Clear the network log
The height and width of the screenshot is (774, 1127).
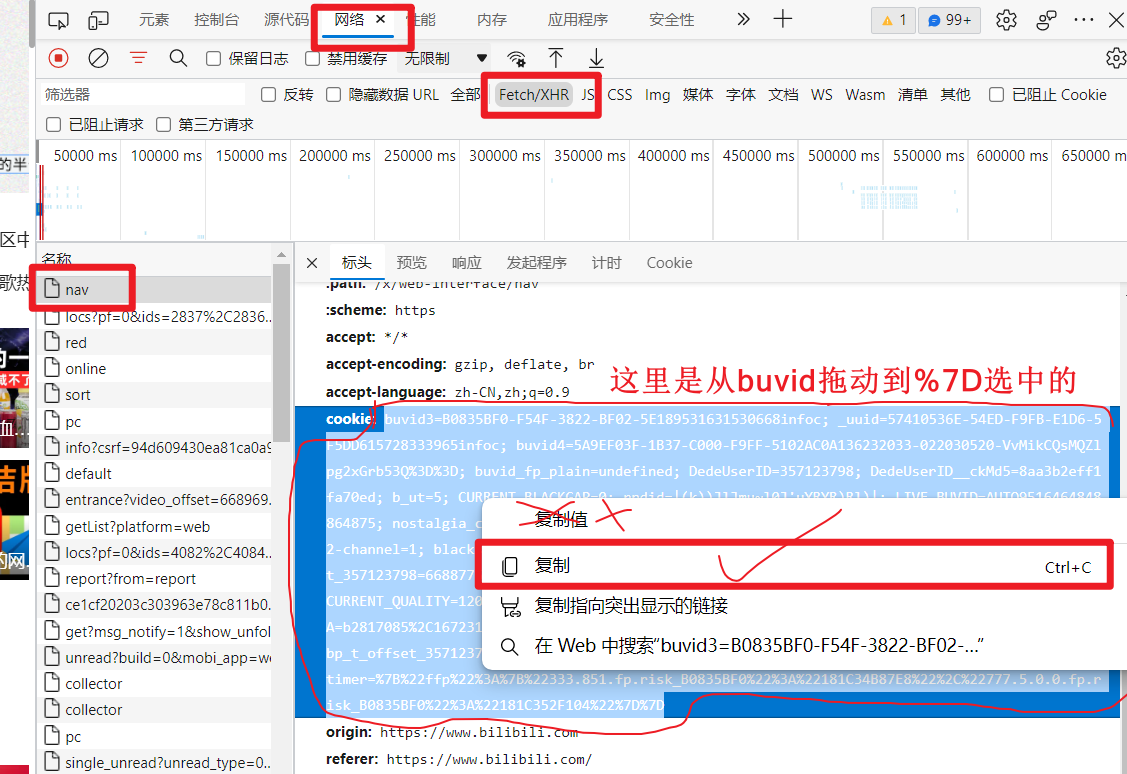click(x=98, y=58)
